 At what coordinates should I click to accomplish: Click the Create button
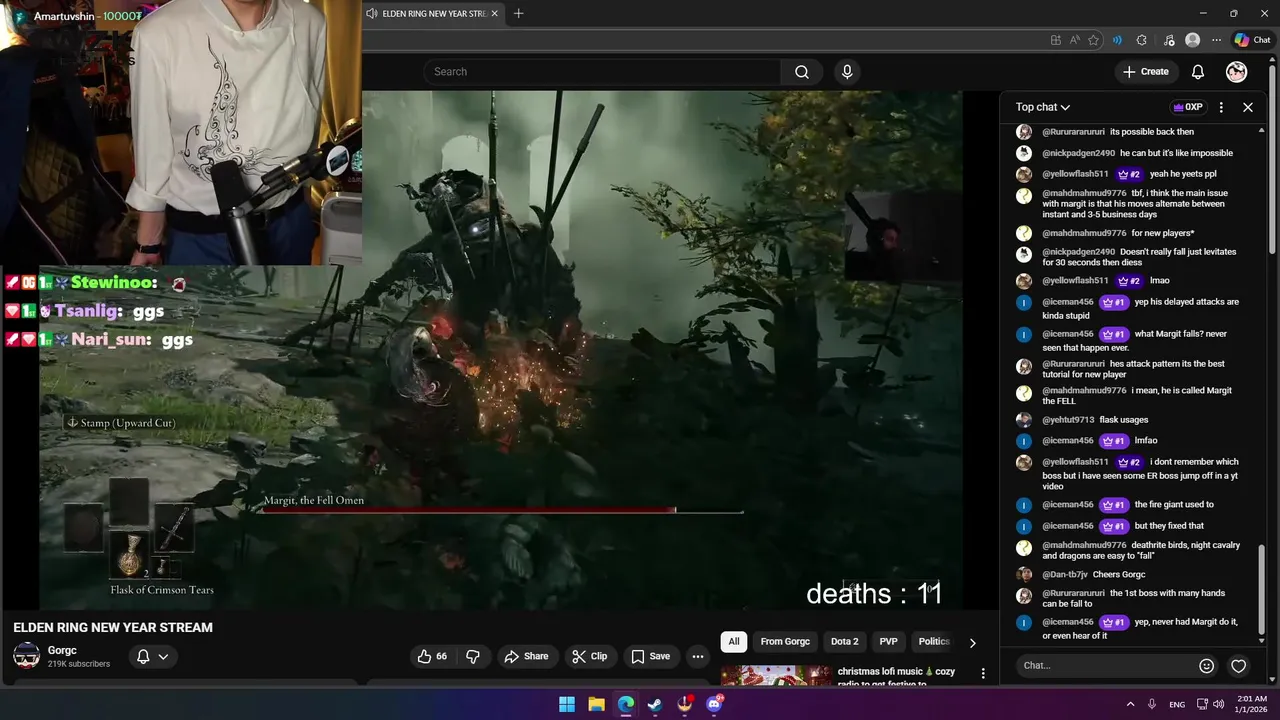[x=1145, y=72]
